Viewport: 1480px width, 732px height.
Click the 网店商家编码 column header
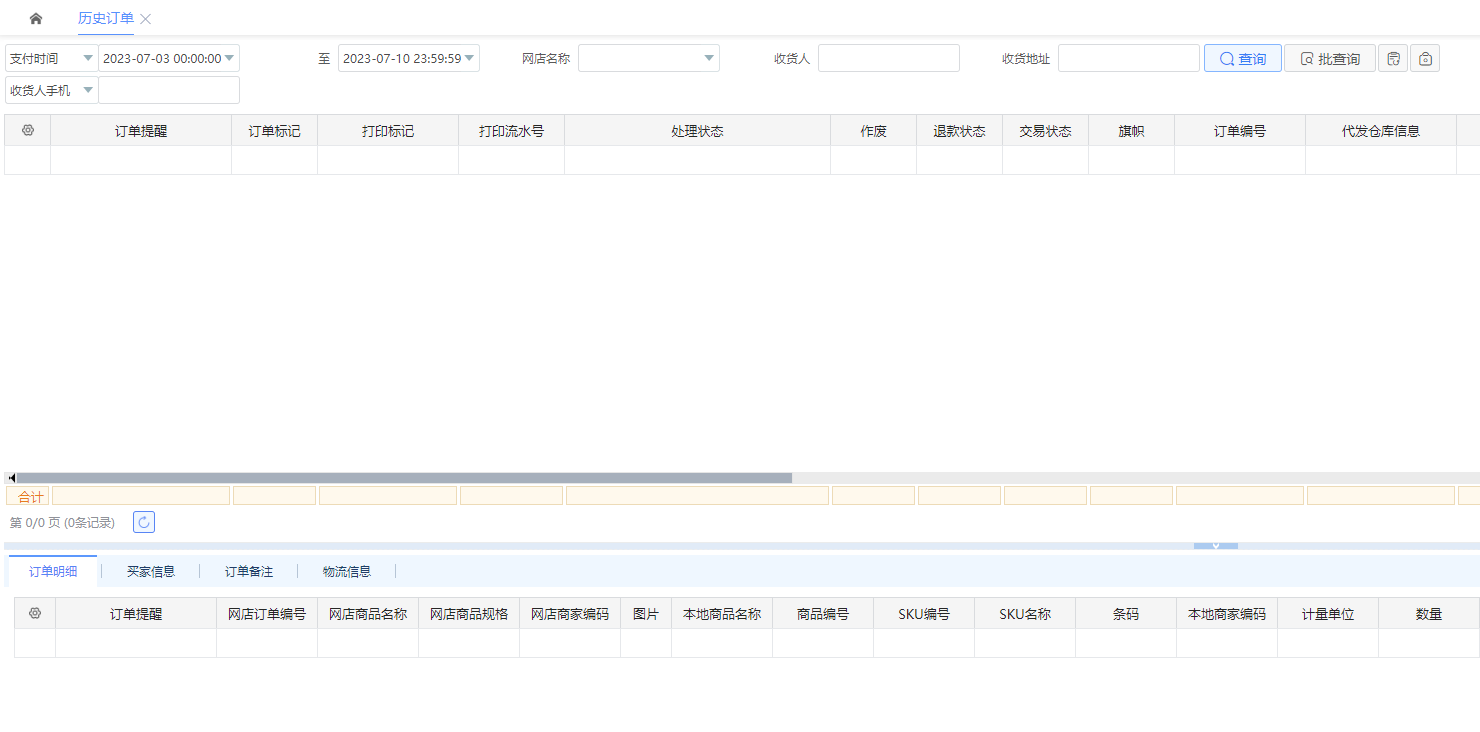[x=570, y=614]
